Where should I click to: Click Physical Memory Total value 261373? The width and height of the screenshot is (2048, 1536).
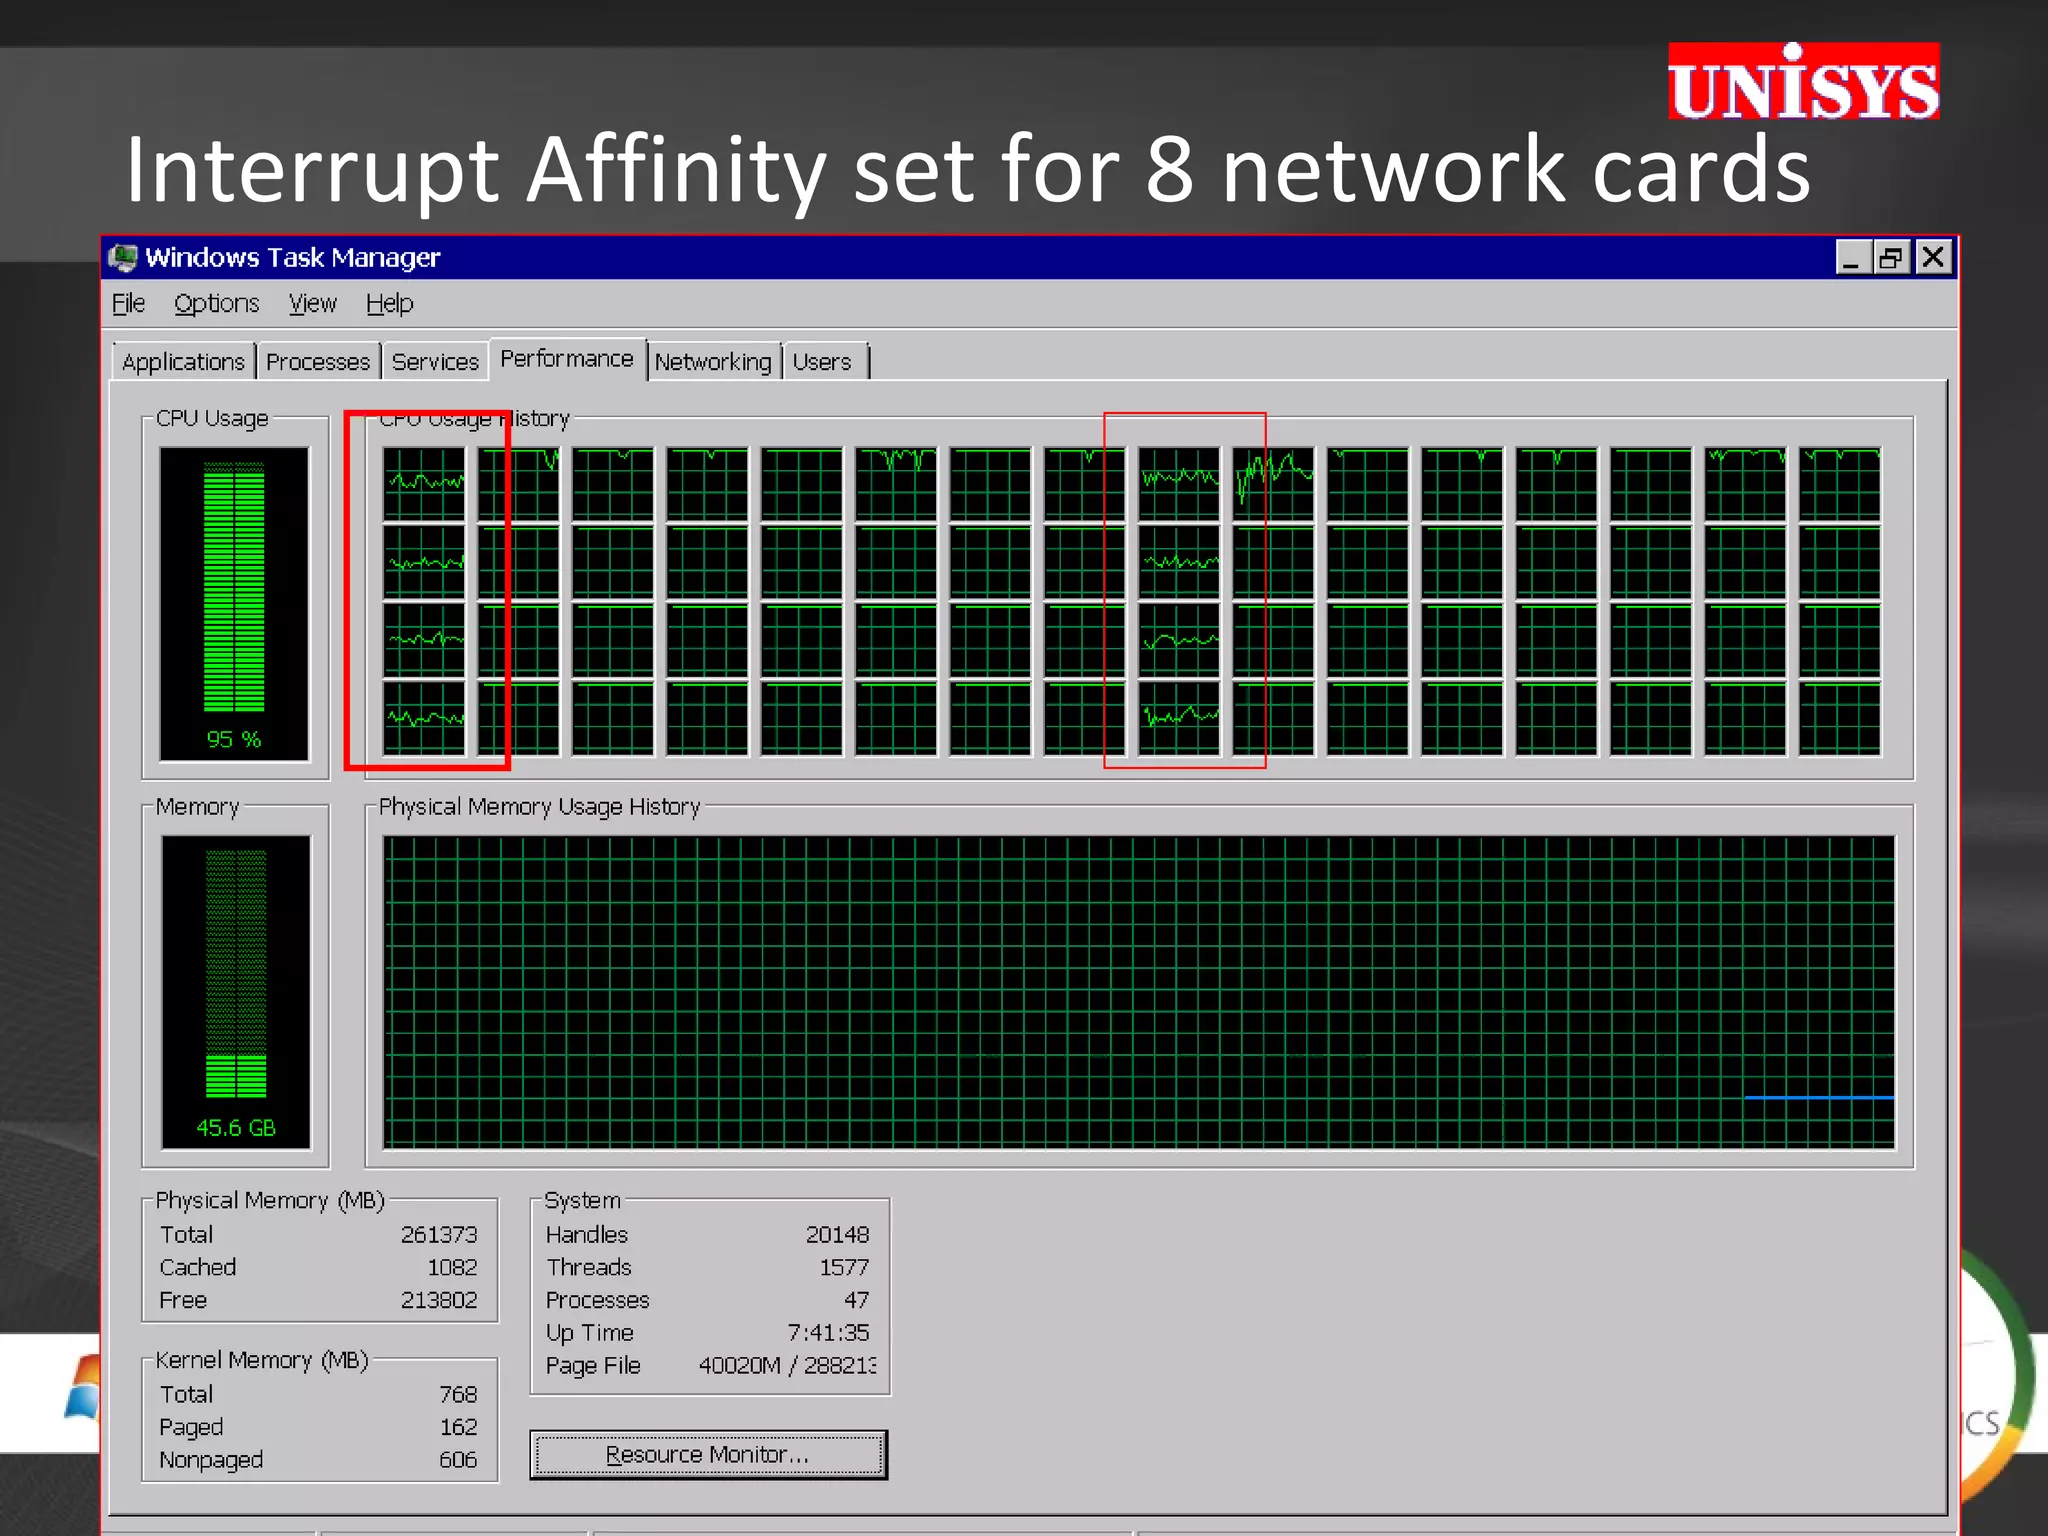click(439, 1235)
